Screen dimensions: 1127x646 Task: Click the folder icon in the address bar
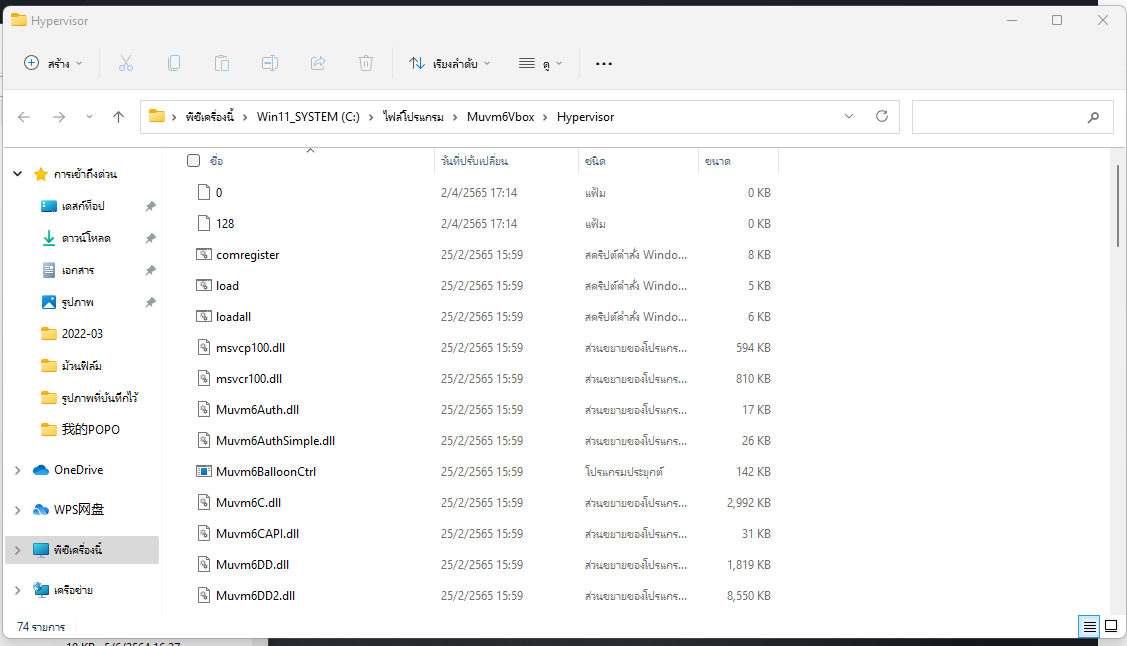[157, 116]
